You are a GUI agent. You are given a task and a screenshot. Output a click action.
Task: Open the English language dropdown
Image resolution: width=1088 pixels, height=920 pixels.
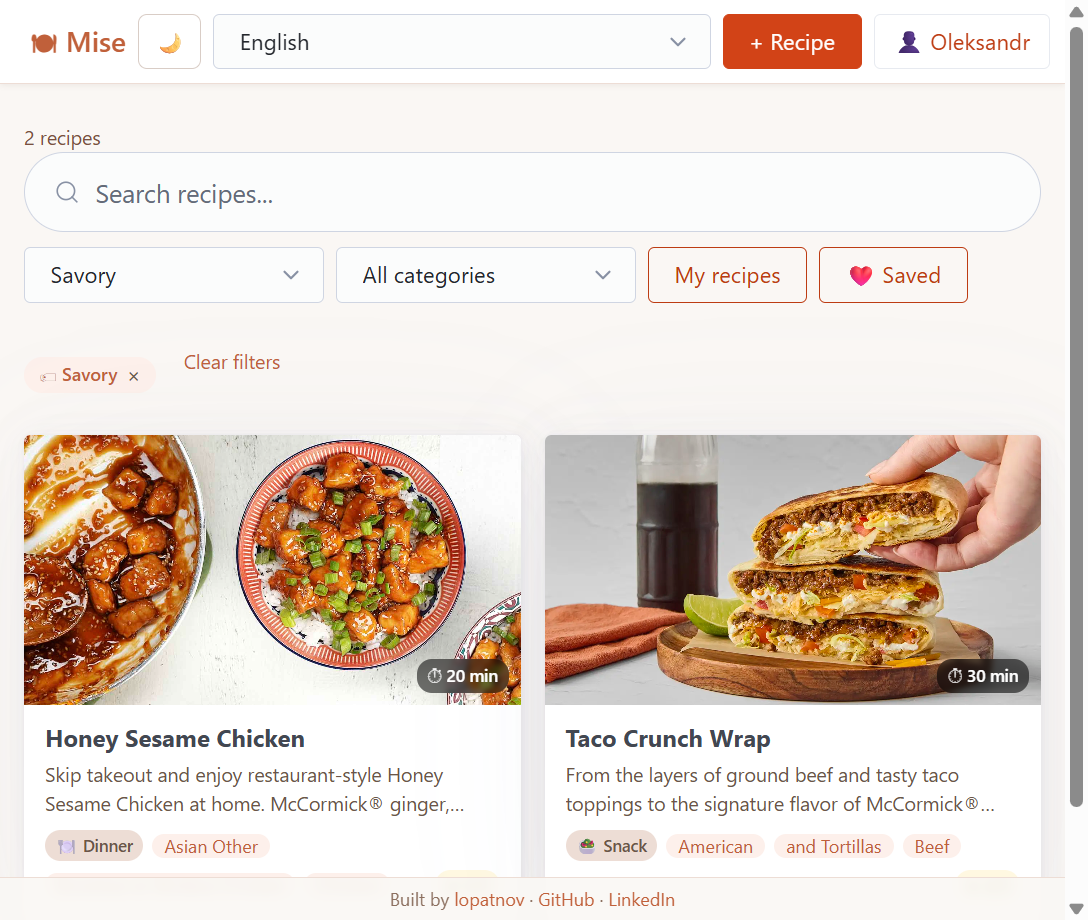pos(461,42)
